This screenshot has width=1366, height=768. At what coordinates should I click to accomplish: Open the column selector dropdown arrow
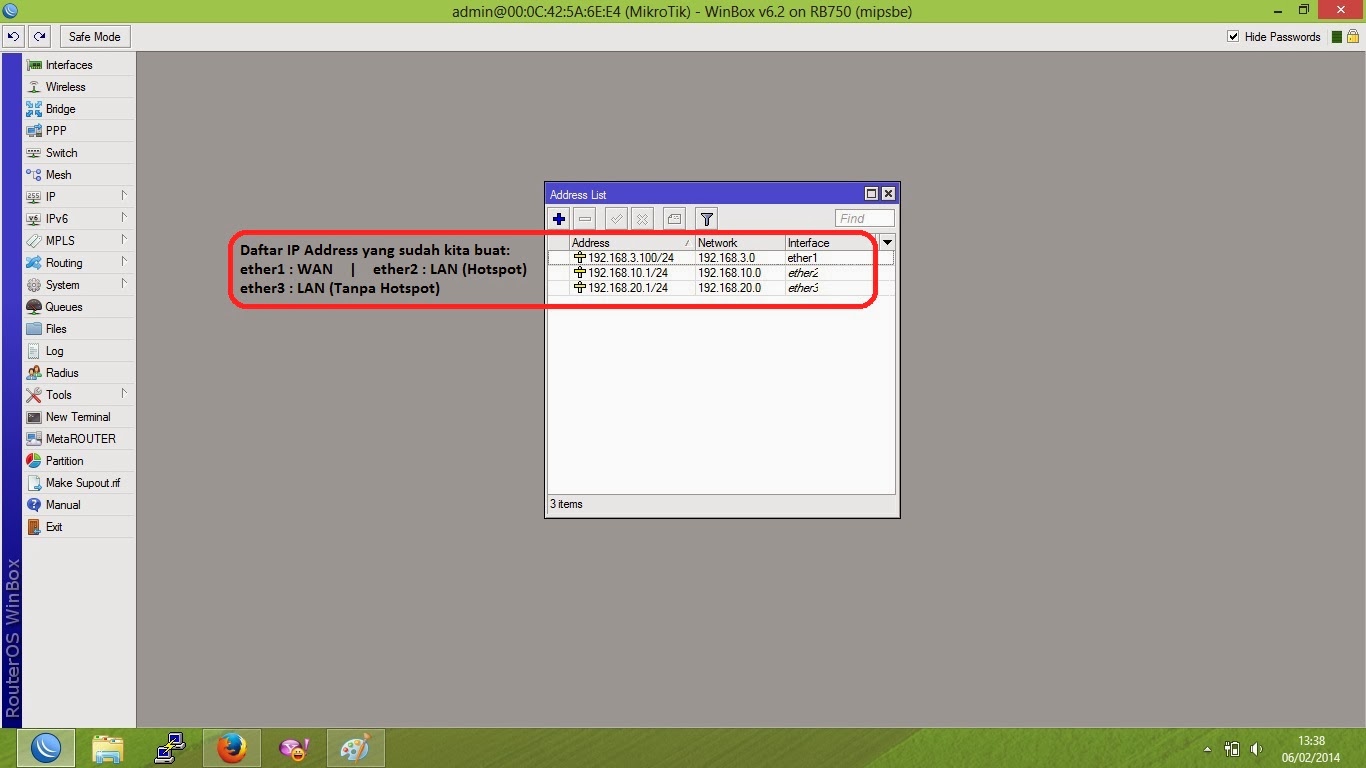click(x=887, y=243)
